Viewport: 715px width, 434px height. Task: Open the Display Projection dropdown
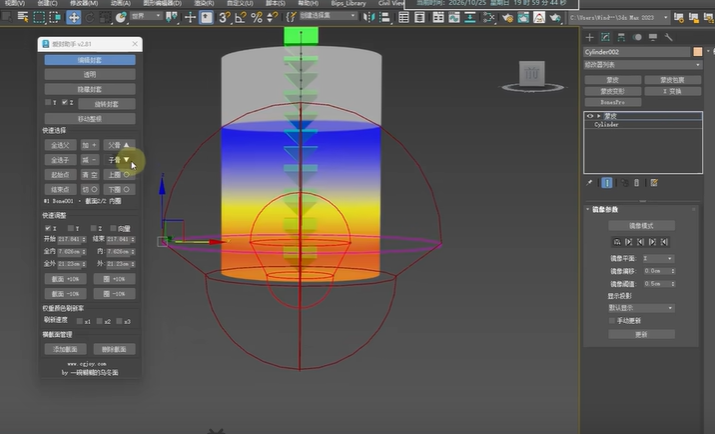click(x=641, y=308)
